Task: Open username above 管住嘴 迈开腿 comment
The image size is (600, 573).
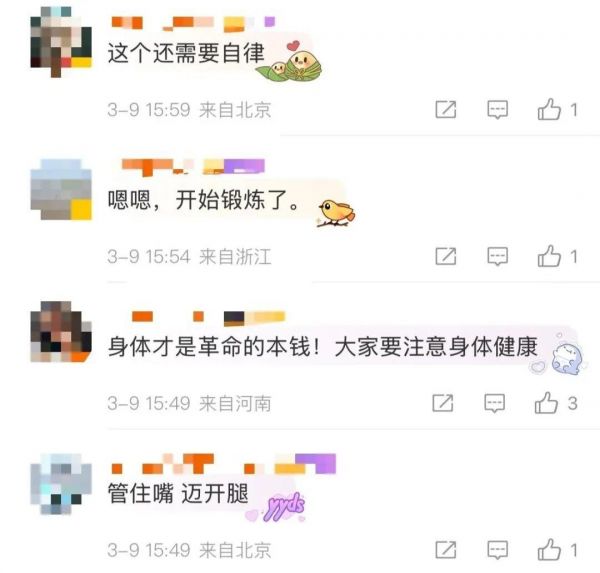Action: click(x=223, y=464)
